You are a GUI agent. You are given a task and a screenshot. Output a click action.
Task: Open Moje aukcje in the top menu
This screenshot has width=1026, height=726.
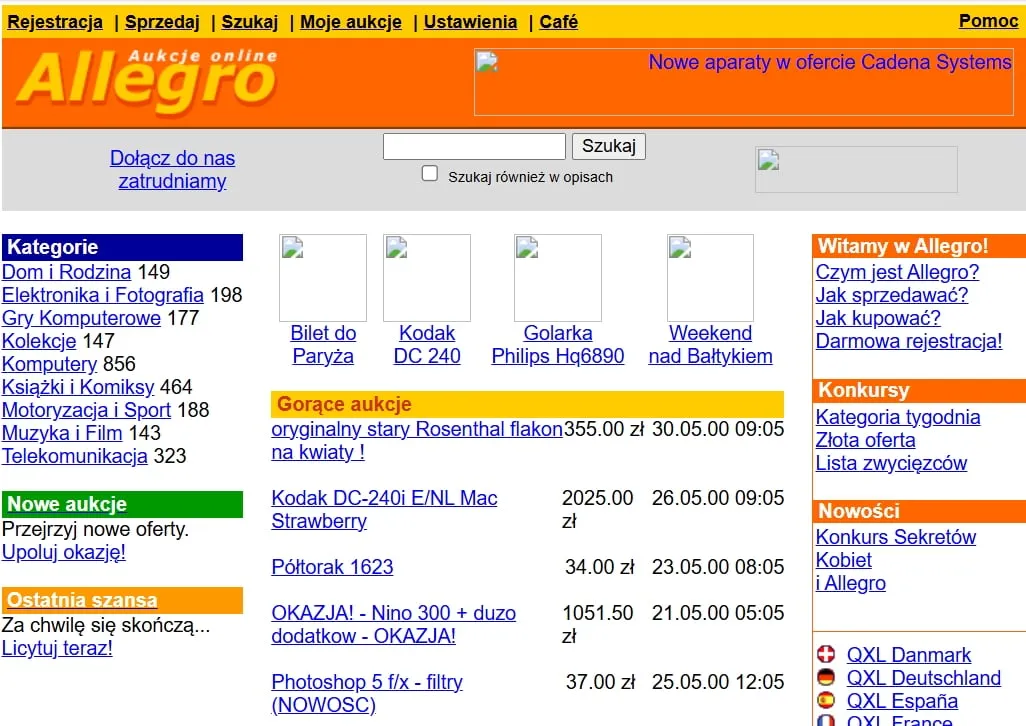pyautogui.click(x=351, y=22)
